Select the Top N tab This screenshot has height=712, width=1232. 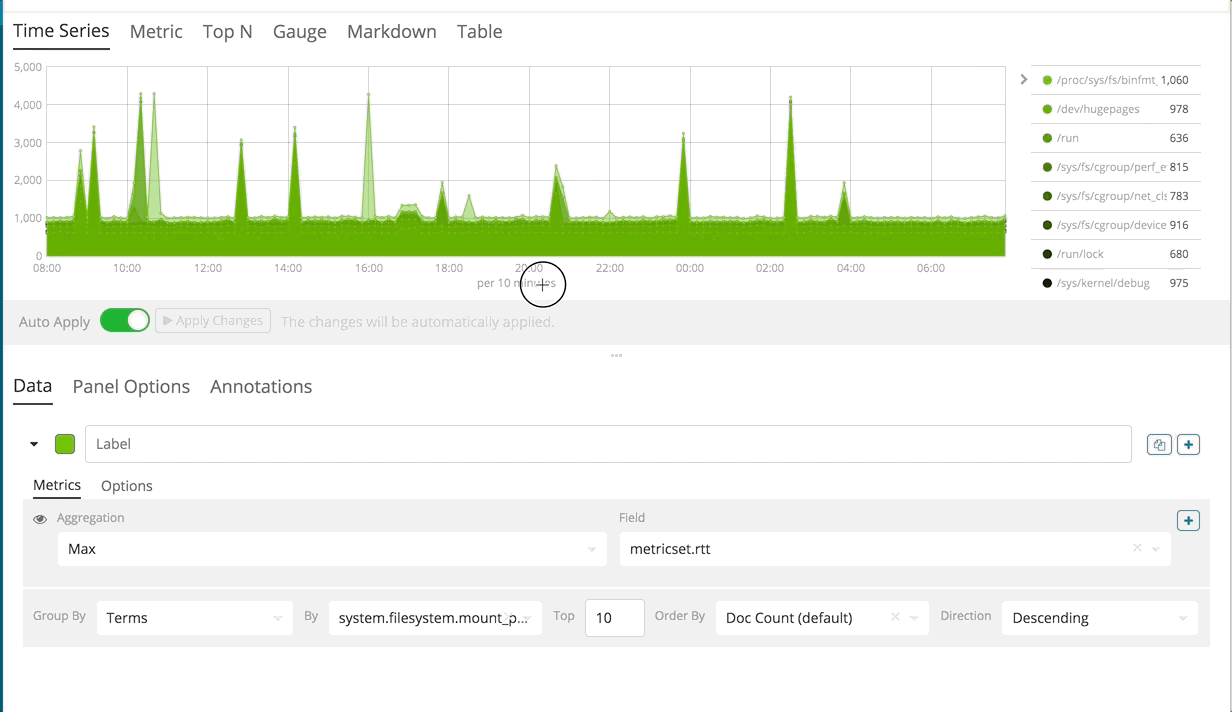(x=227, y=31)
